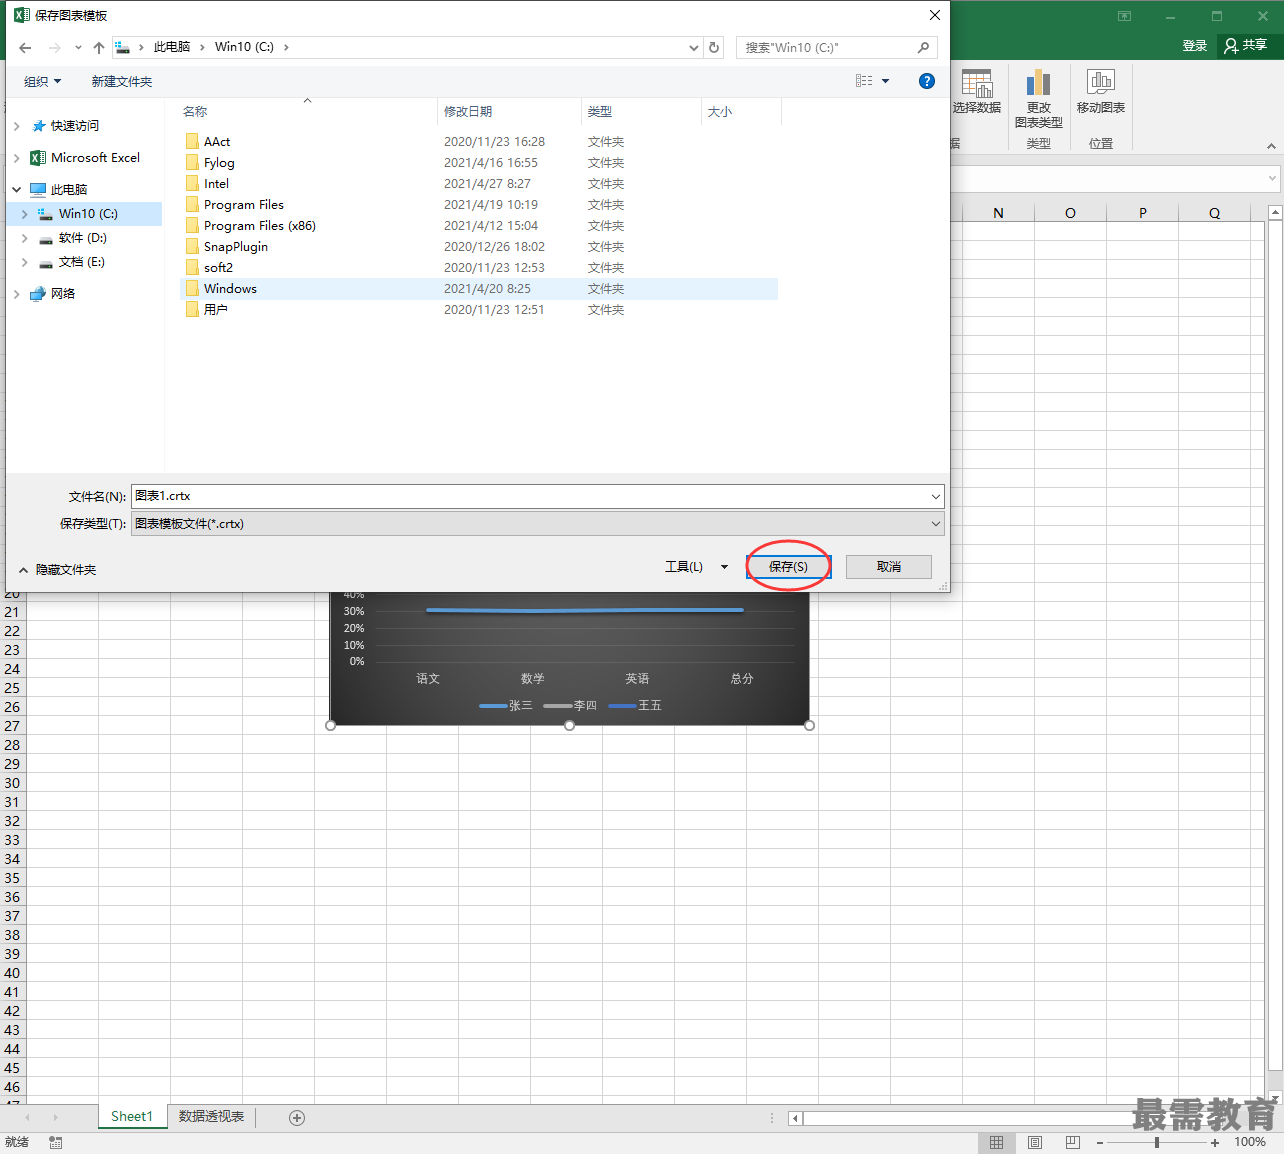1284x1154 pixels.
Task: Open the file name history dropdown arrow
Action: click(936, 496)
